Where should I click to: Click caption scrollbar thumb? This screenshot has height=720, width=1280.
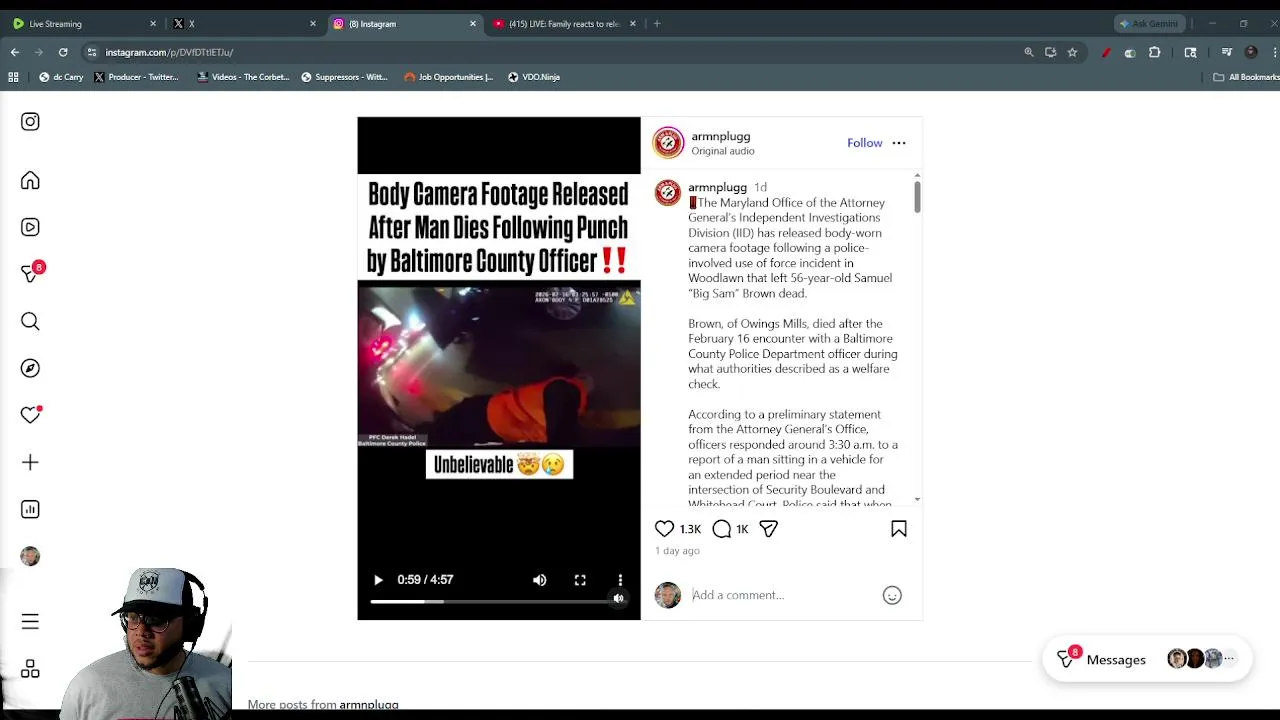tap(917, 197)
